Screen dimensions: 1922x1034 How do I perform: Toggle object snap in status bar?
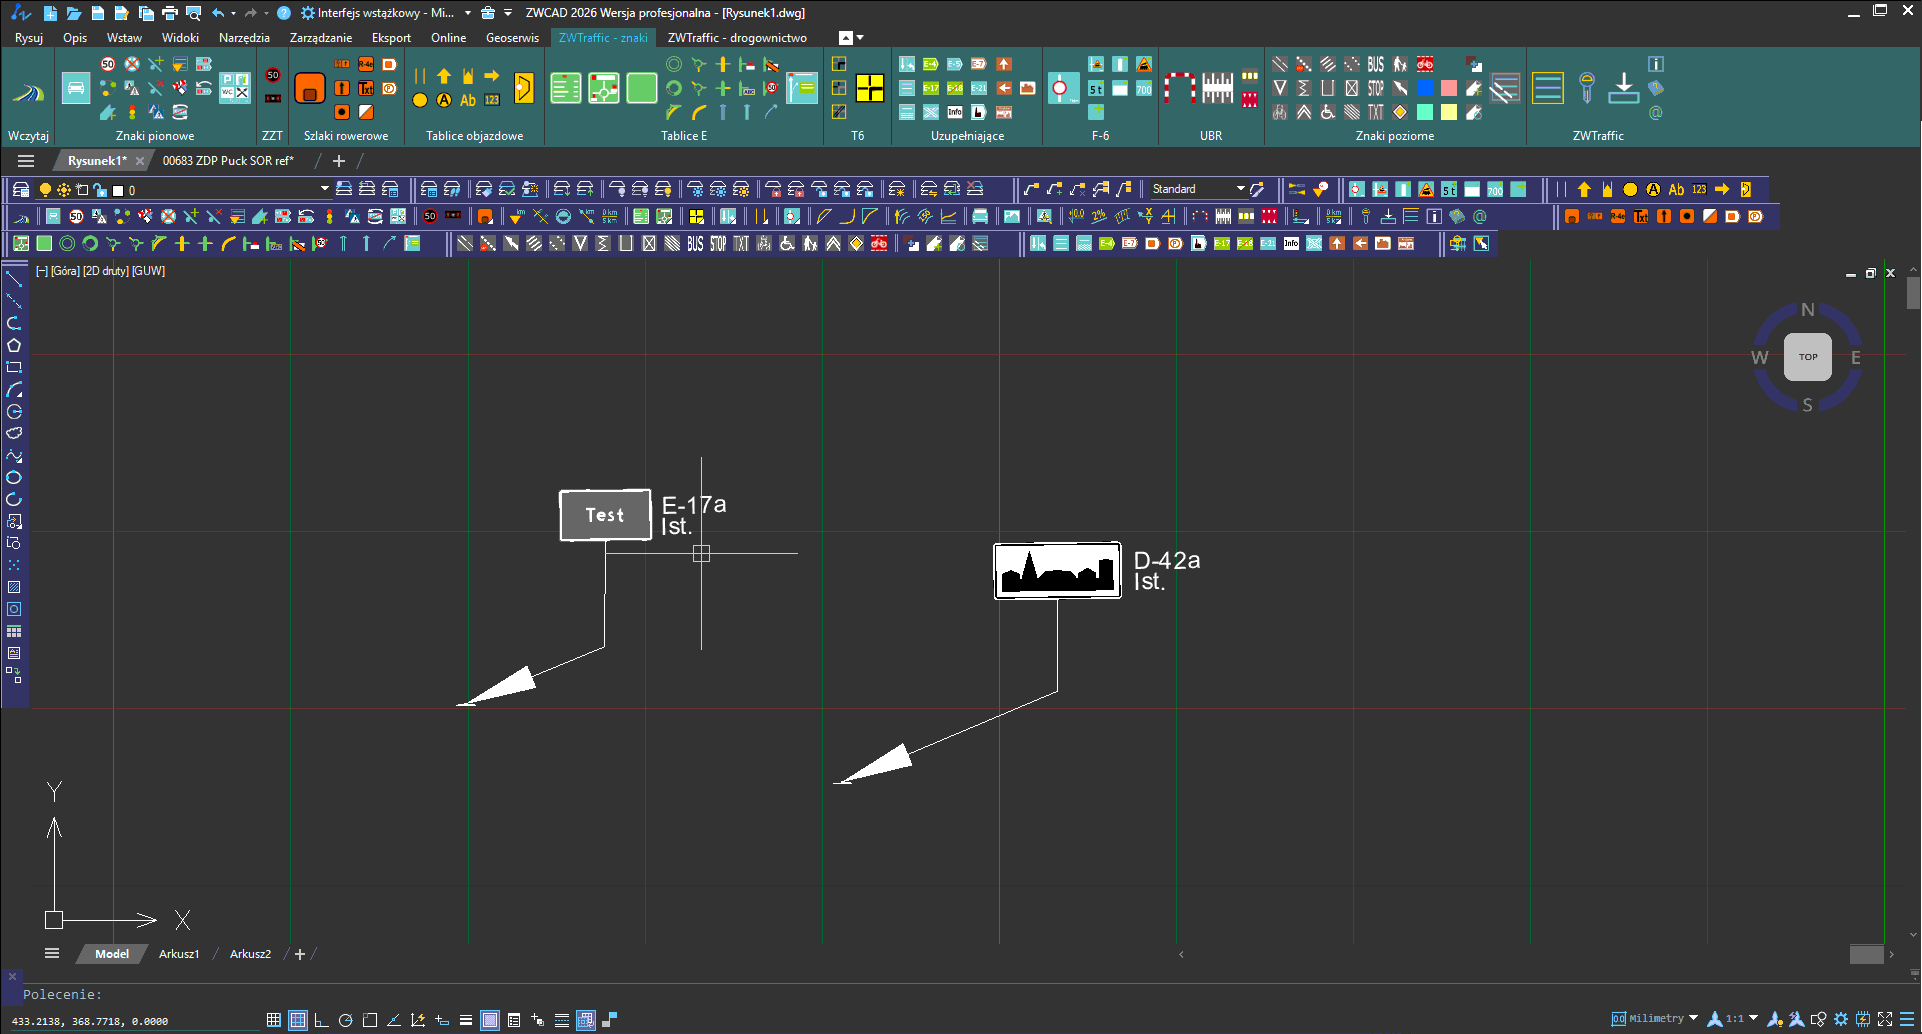tap(370, 1020)
